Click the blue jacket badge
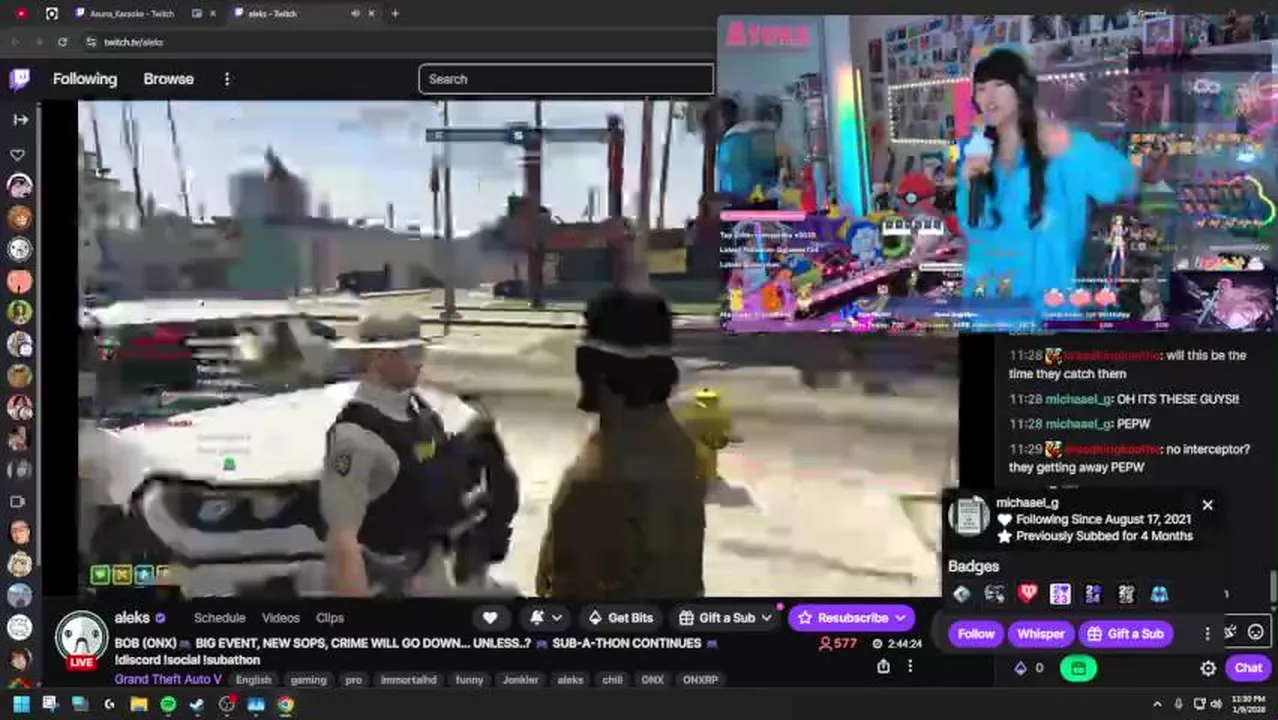Viewport: 1278px width, 720px height. click(x=1159, y=594)
